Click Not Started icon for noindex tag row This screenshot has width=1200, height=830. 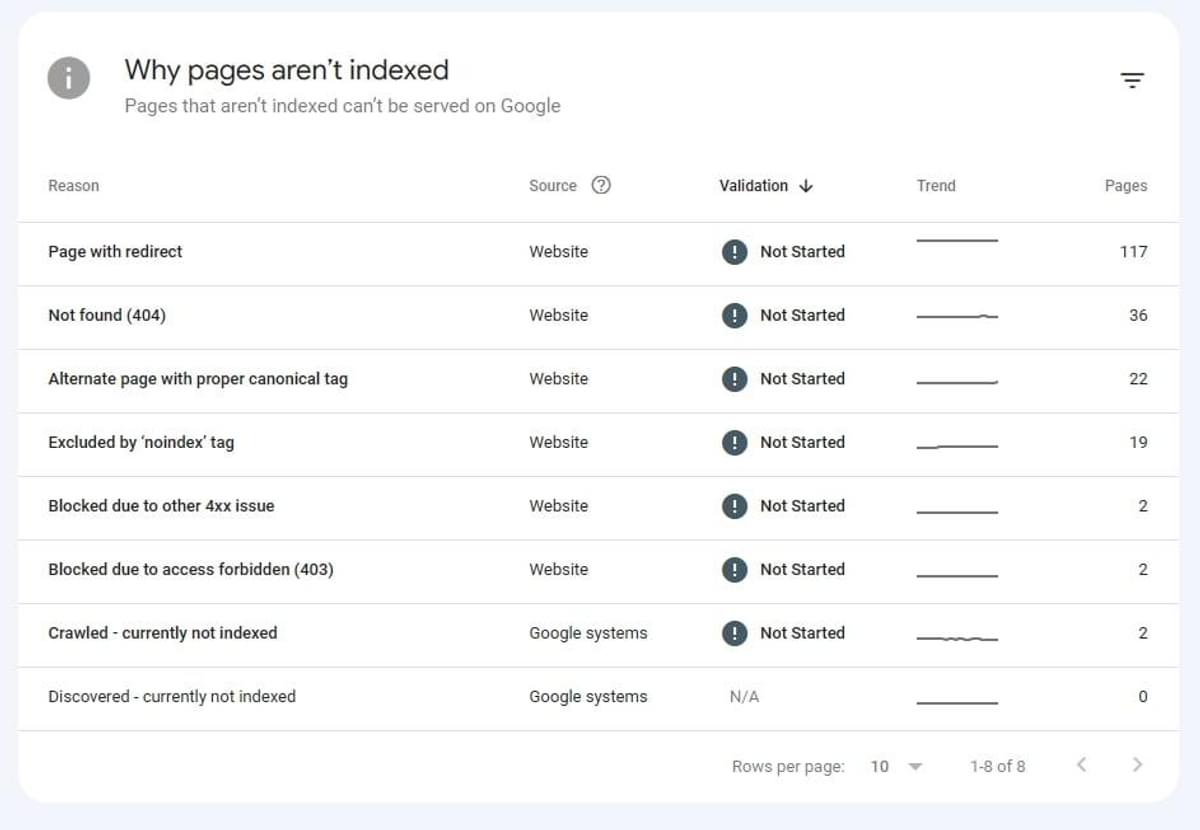tap(734, 442)
